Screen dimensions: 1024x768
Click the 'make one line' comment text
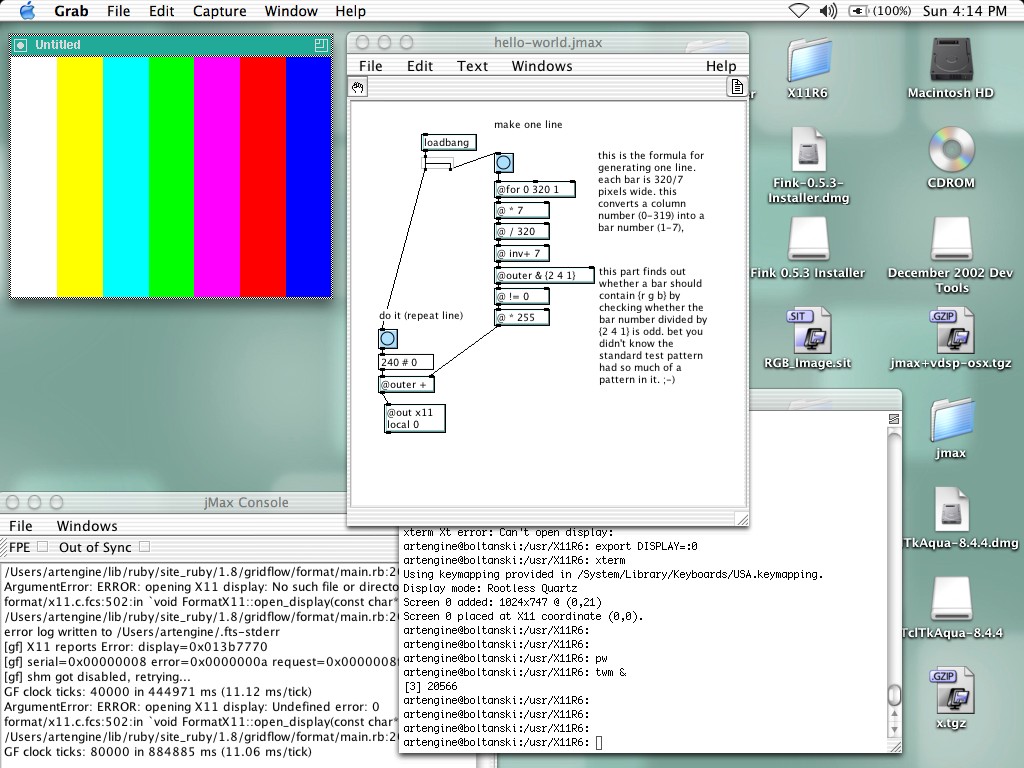(528, 124)
